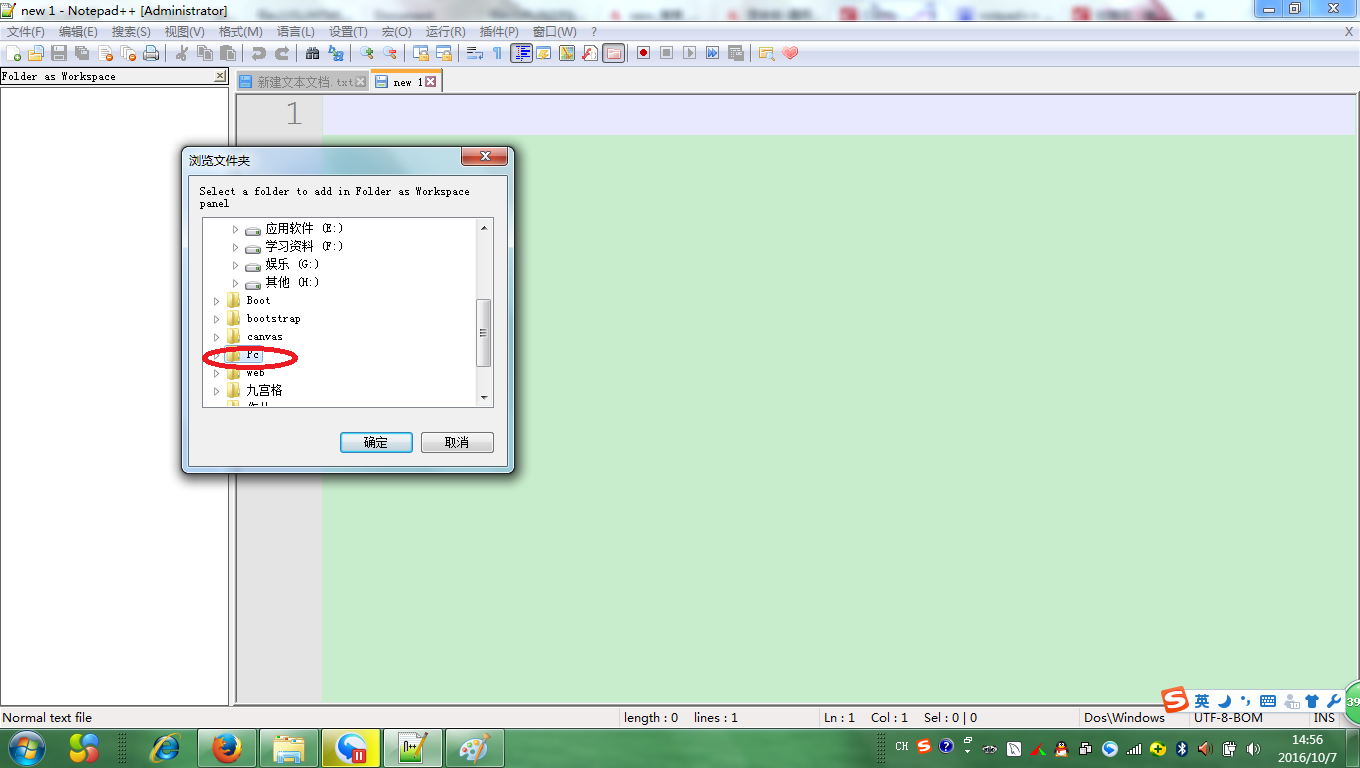
Task: Click the Open file toolbar icon
Action: 36,53
